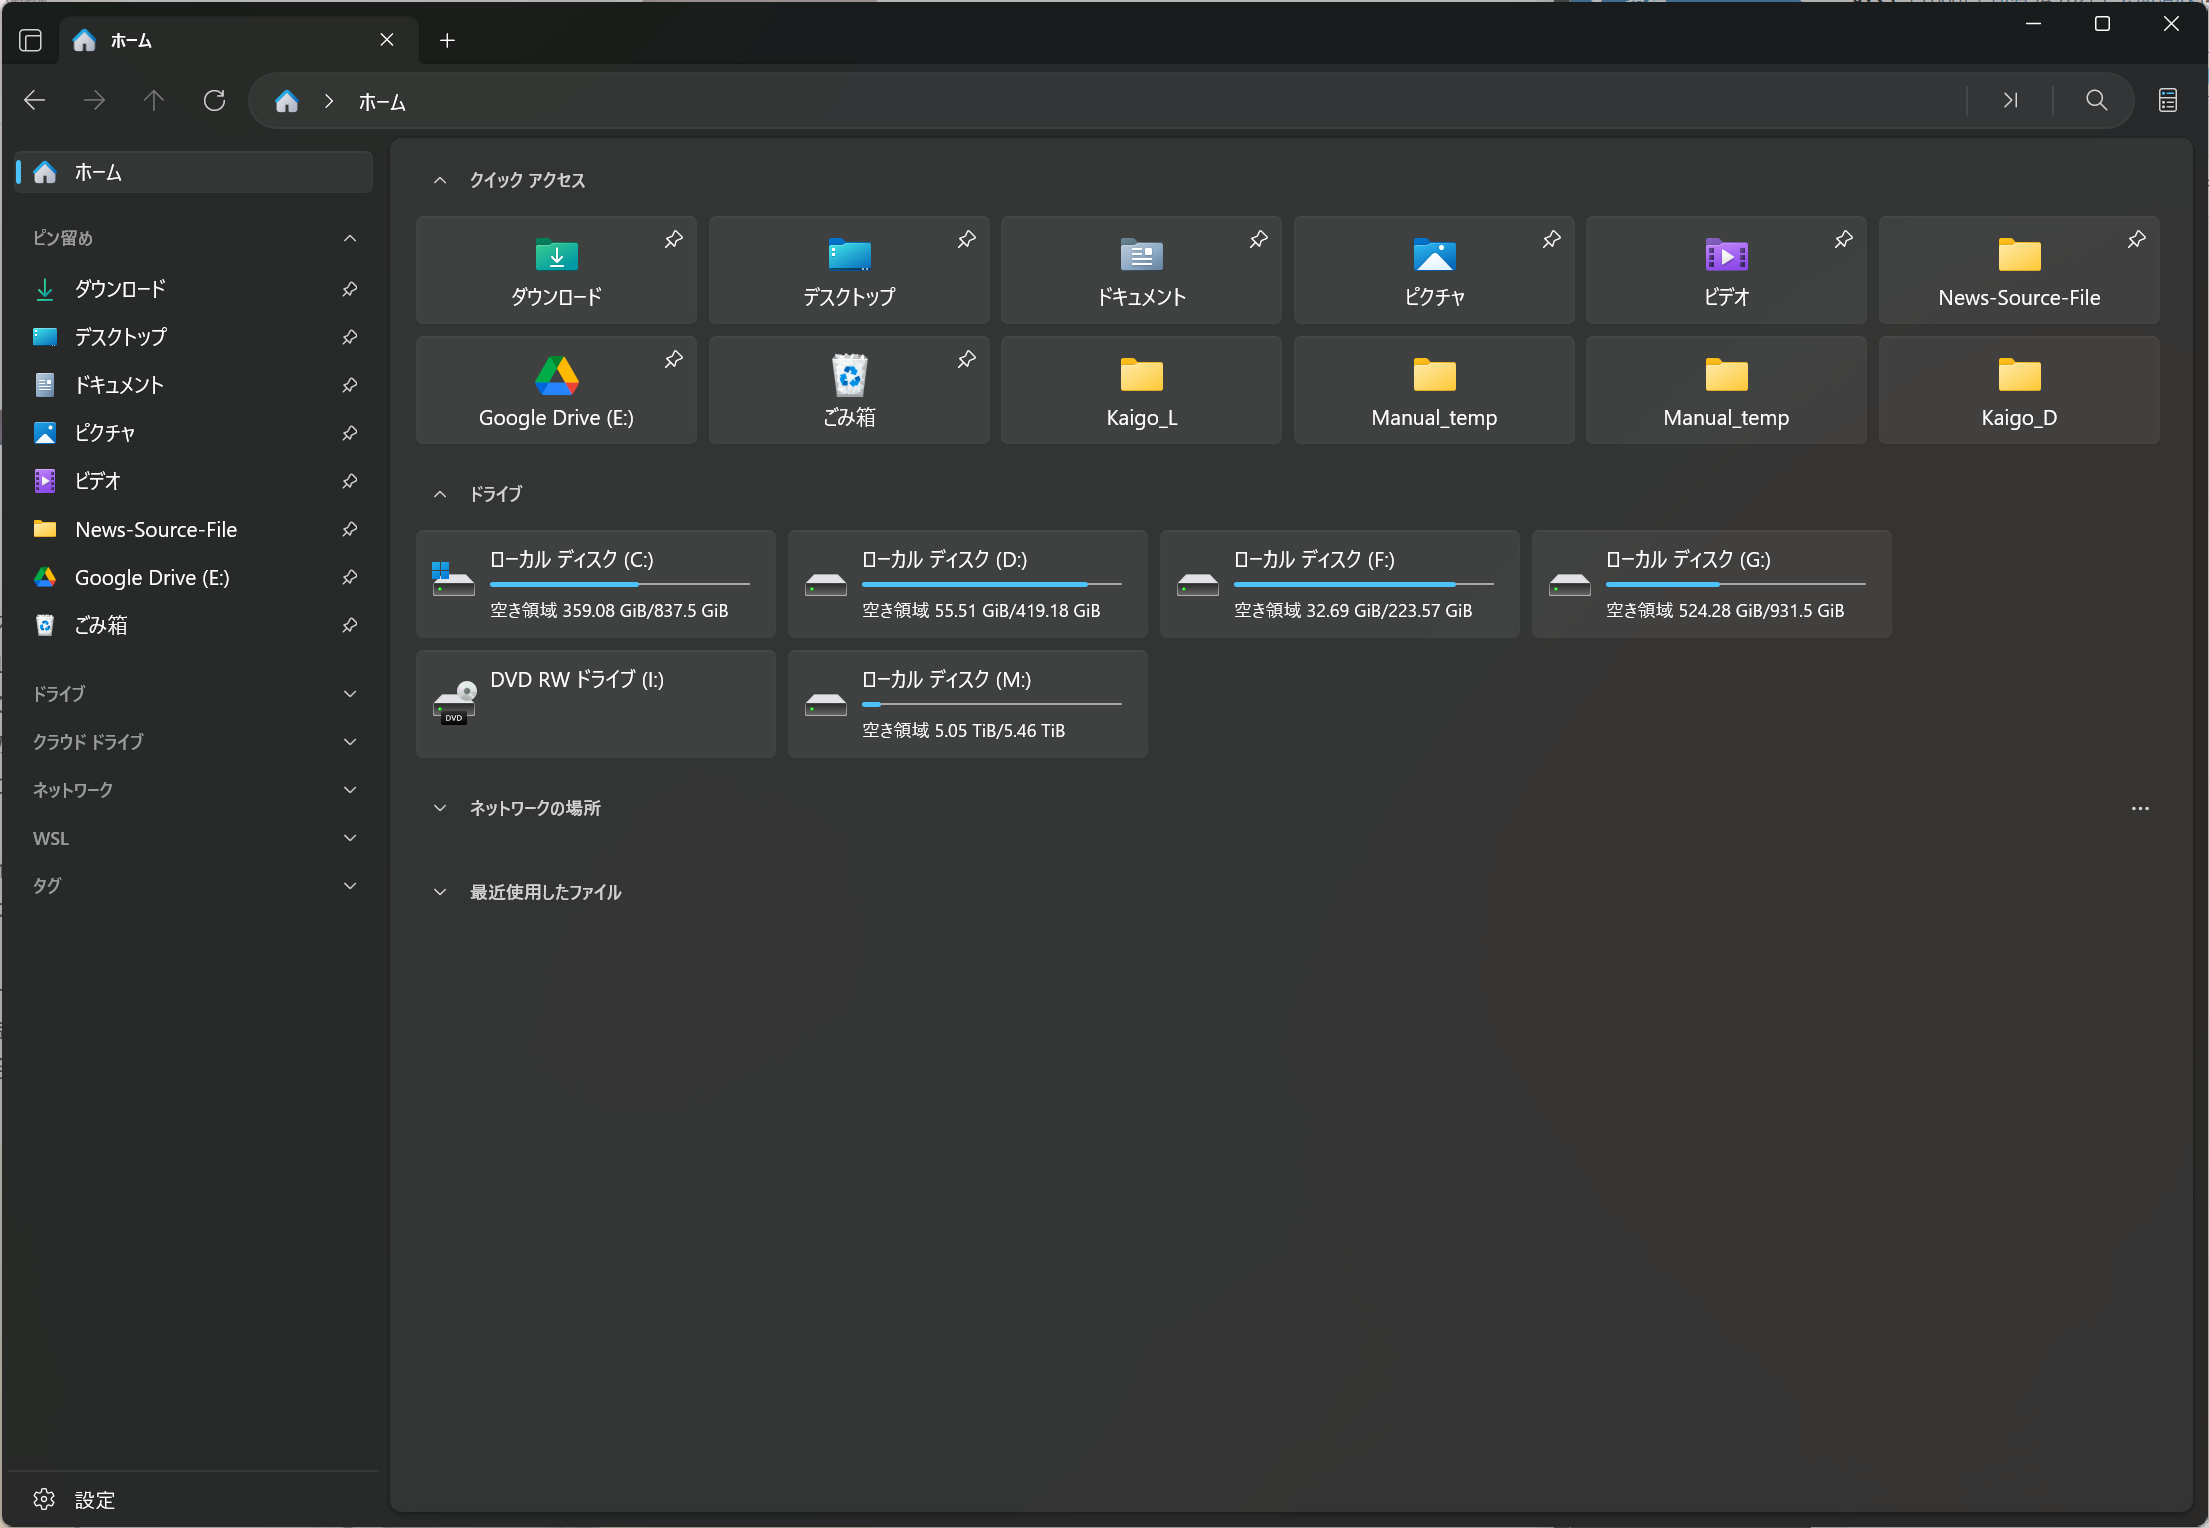The image size is (2209, 1528).
Task: Select ホーム in the sidebar
Action: pos(98,172)
